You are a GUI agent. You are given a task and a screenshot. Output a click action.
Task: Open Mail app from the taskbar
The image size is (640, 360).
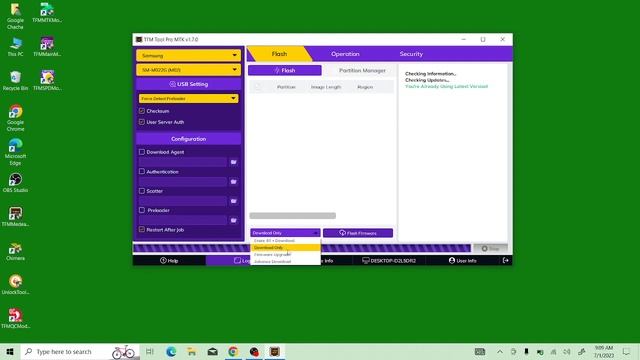click(x=212, y=351)
